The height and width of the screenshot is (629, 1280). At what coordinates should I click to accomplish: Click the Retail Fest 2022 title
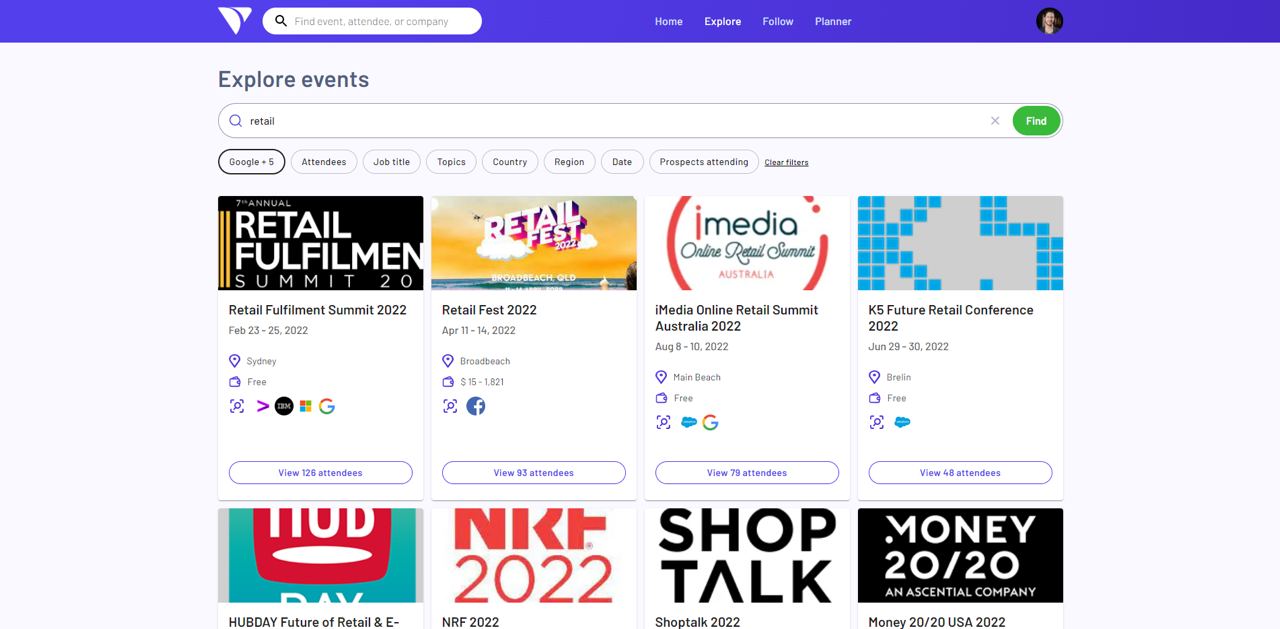pos(489,310)
